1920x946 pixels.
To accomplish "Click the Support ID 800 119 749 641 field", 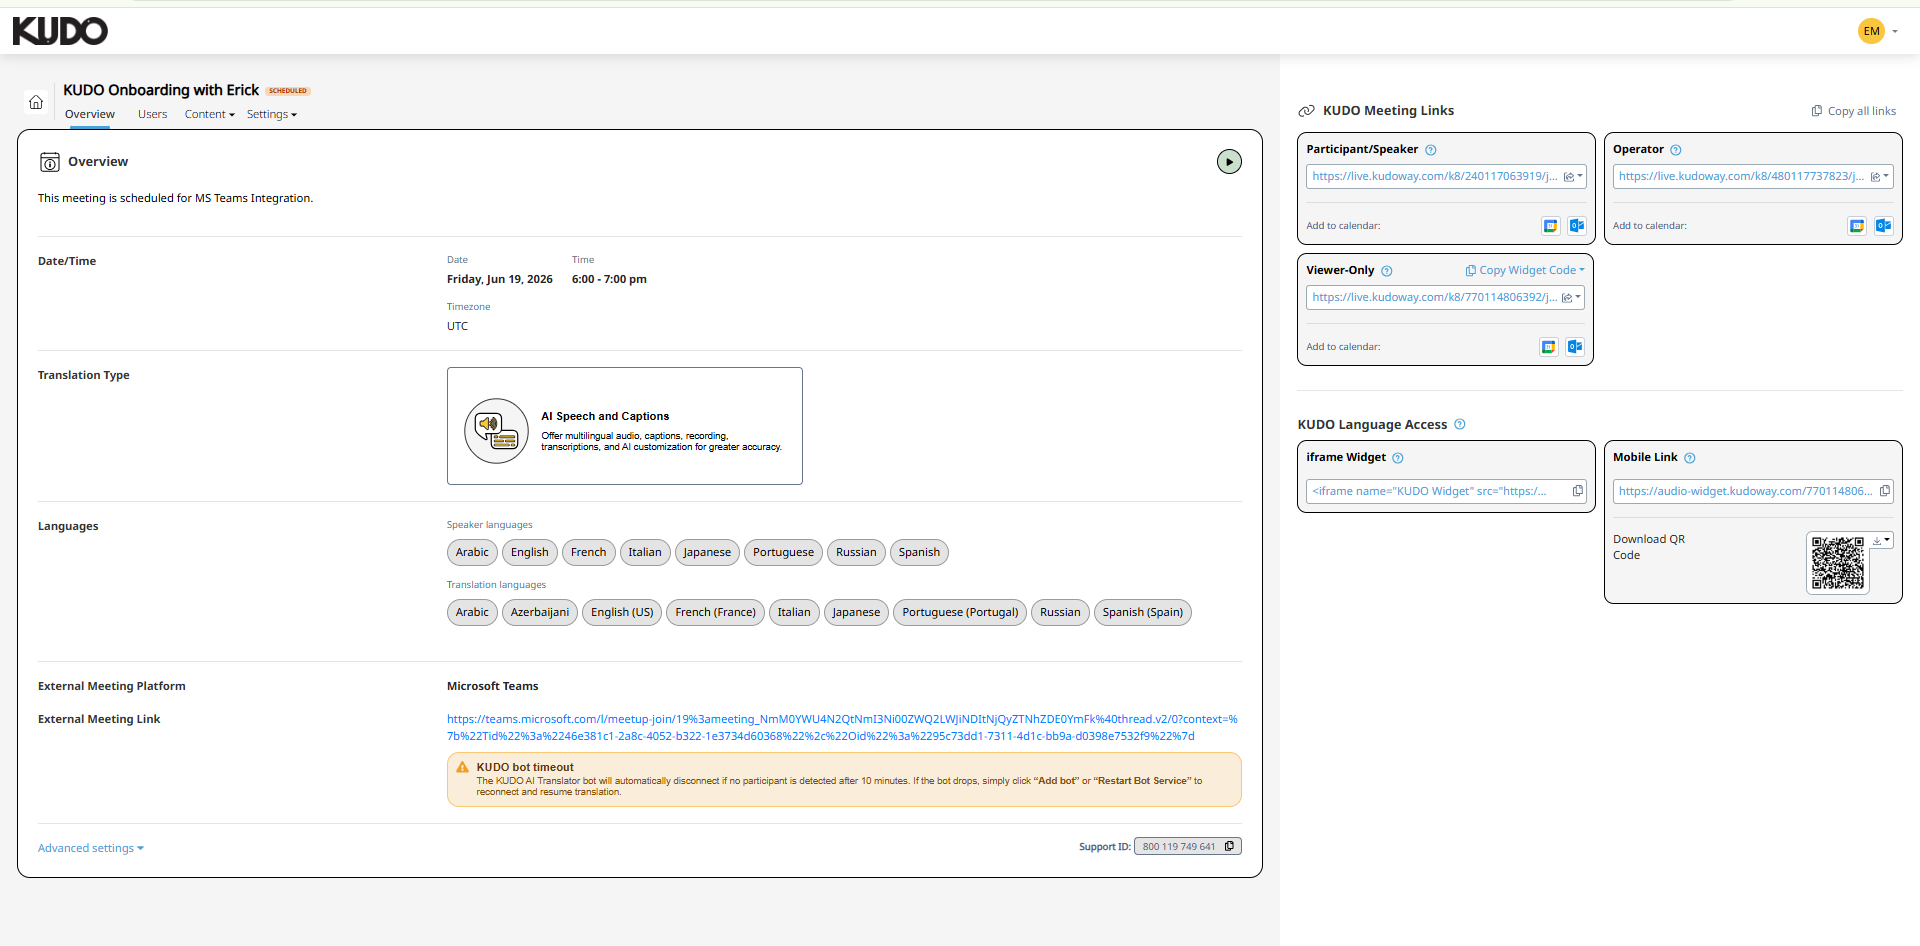I will [1187, 846].
